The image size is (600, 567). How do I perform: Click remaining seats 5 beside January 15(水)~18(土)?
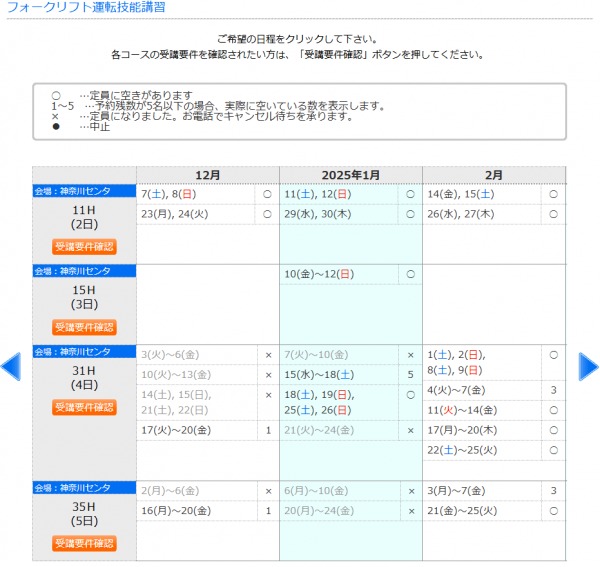(410, 374)
